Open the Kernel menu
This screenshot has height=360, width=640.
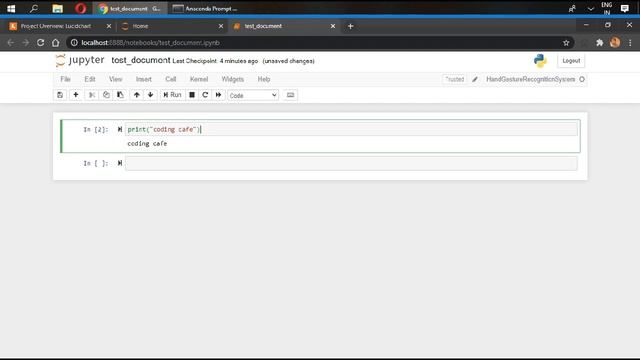[x=199, y=79]
